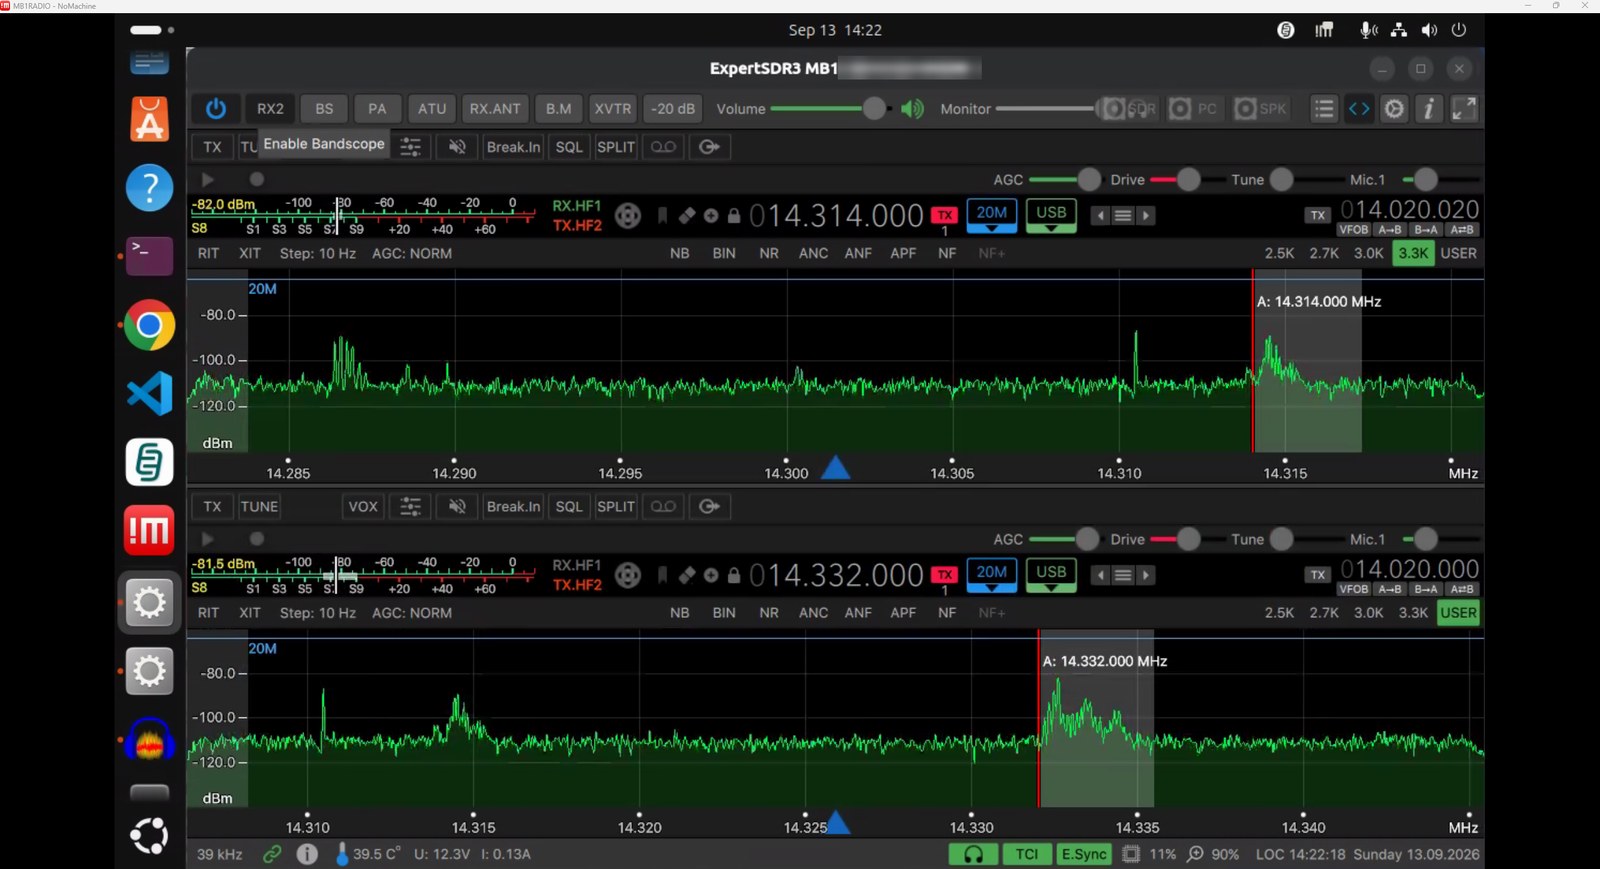Step to next memory with lower right arrow
This screenshot has height=869, width=1600.
1146,575
